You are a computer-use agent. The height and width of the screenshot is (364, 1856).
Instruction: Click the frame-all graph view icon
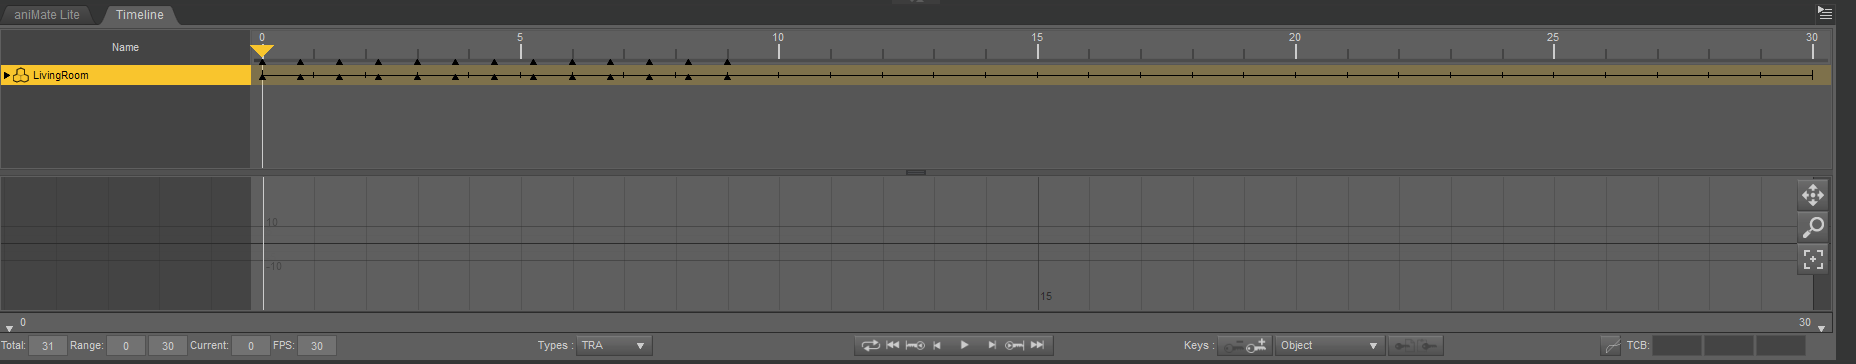1813,260
